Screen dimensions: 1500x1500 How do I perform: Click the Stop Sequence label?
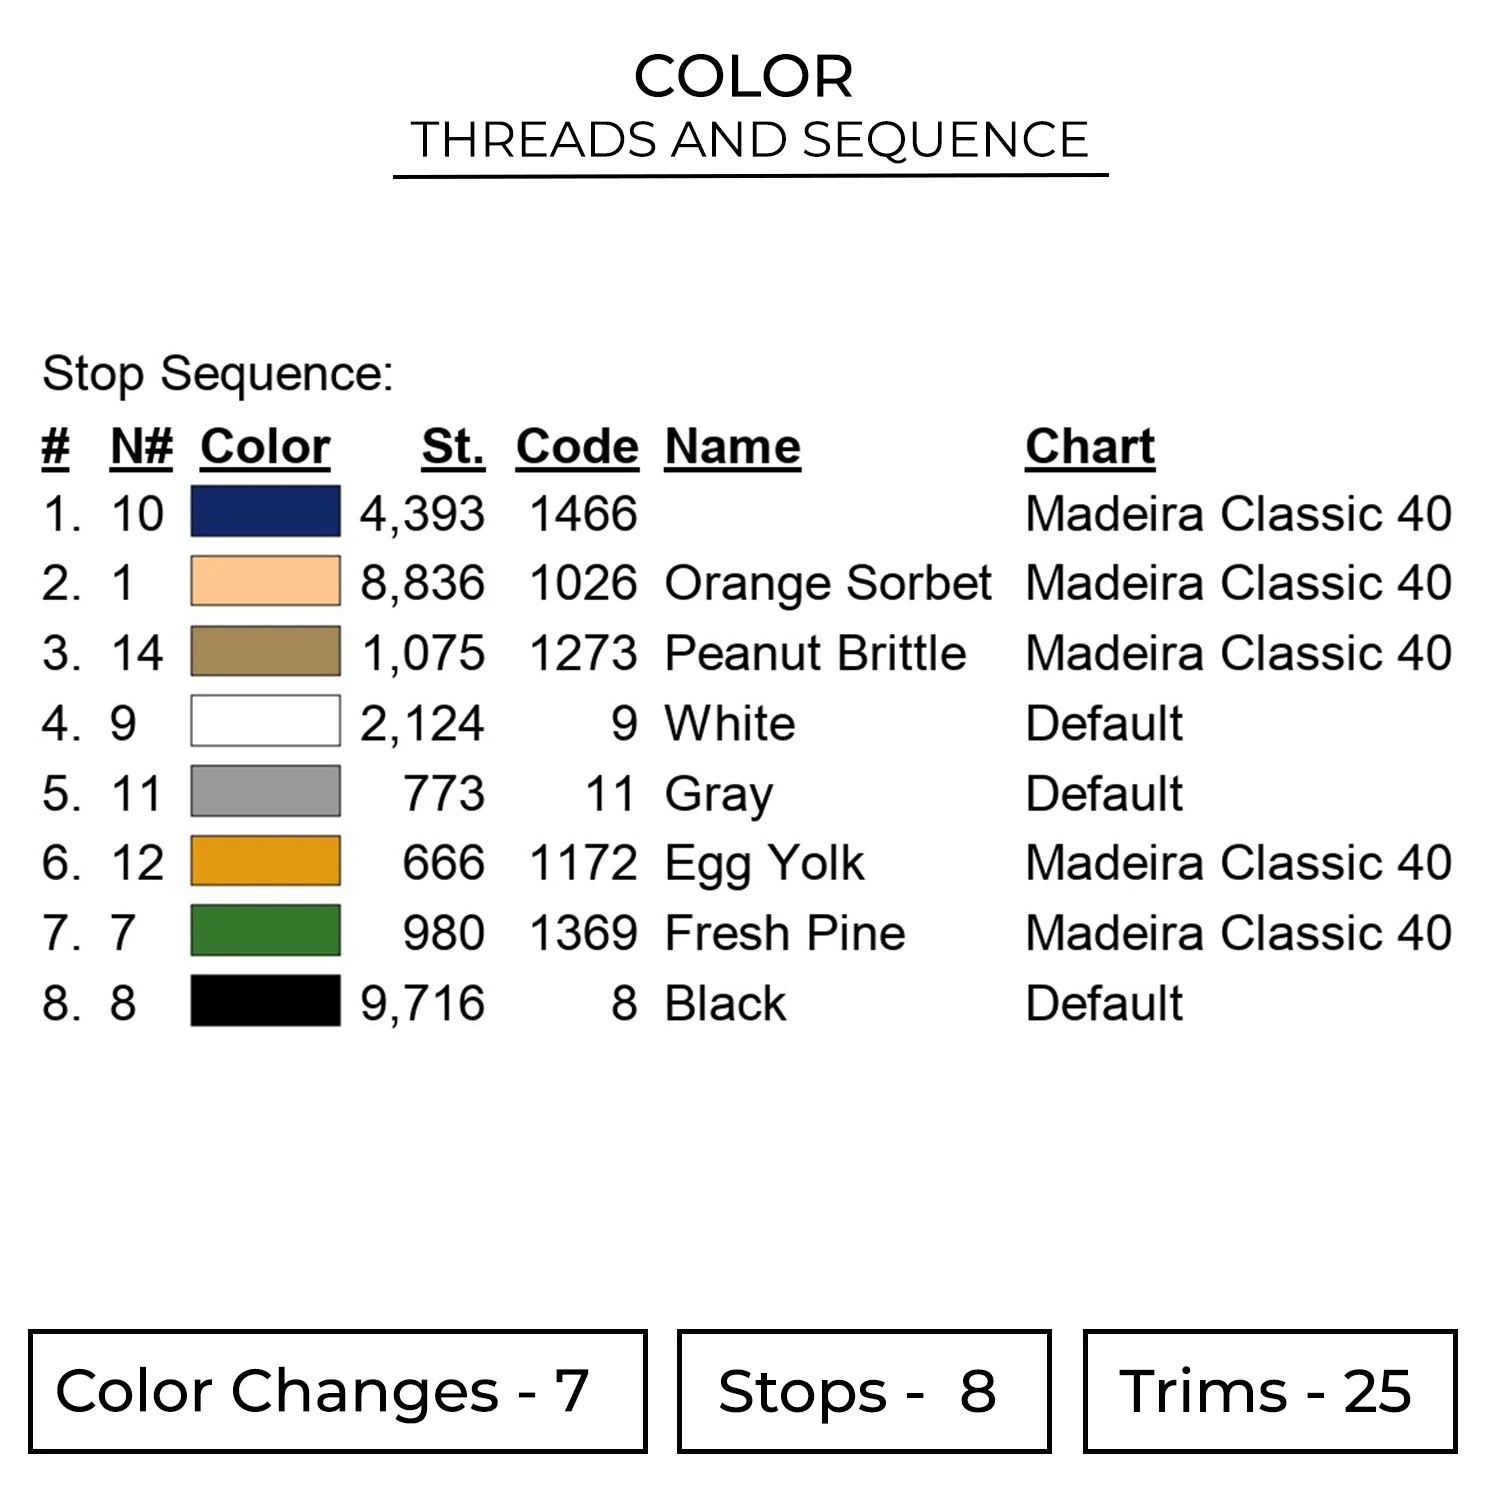point(218,374)
